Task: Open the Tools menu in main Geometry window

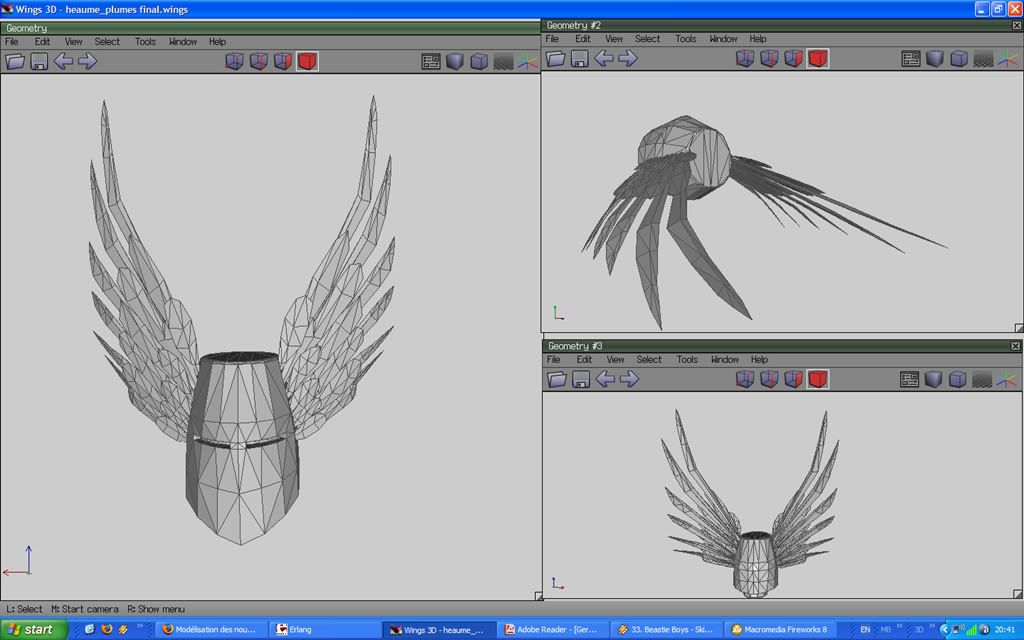Action: tap(146, 42)
